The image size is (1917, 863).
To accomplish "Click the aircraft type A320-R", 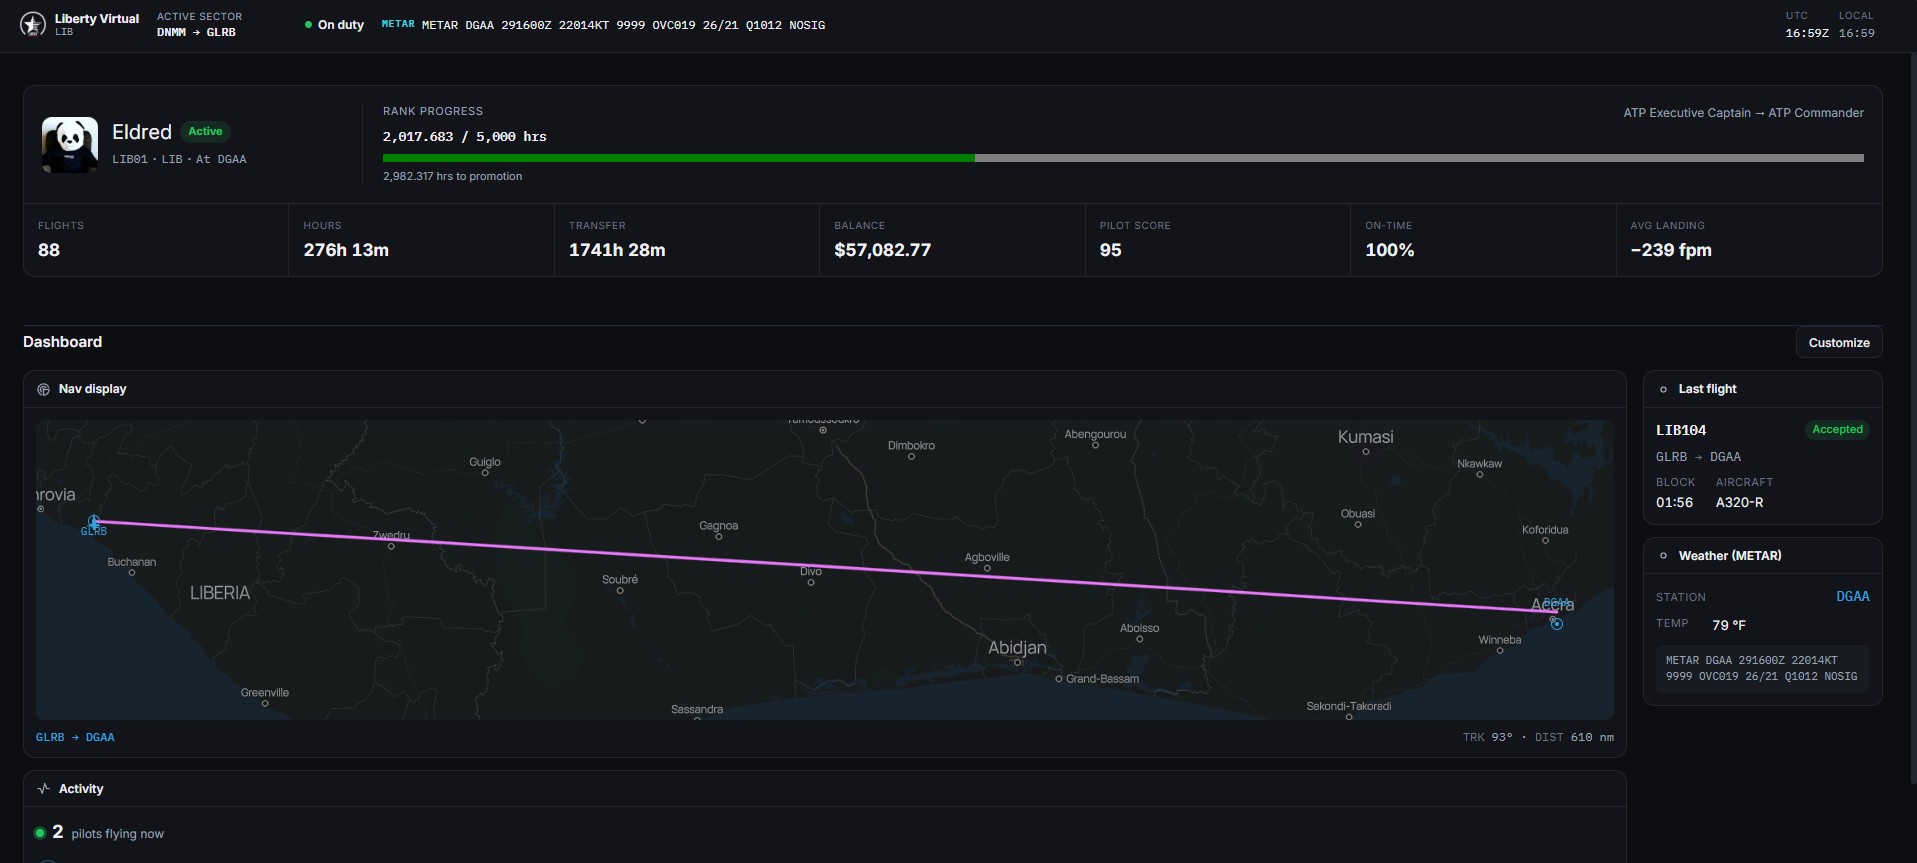I will click(x=1740, y=502).
